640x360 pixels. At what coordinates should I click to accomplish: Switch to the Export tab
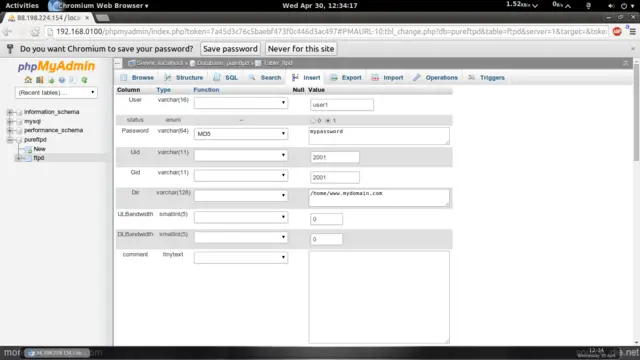click(x=346, y=78)
